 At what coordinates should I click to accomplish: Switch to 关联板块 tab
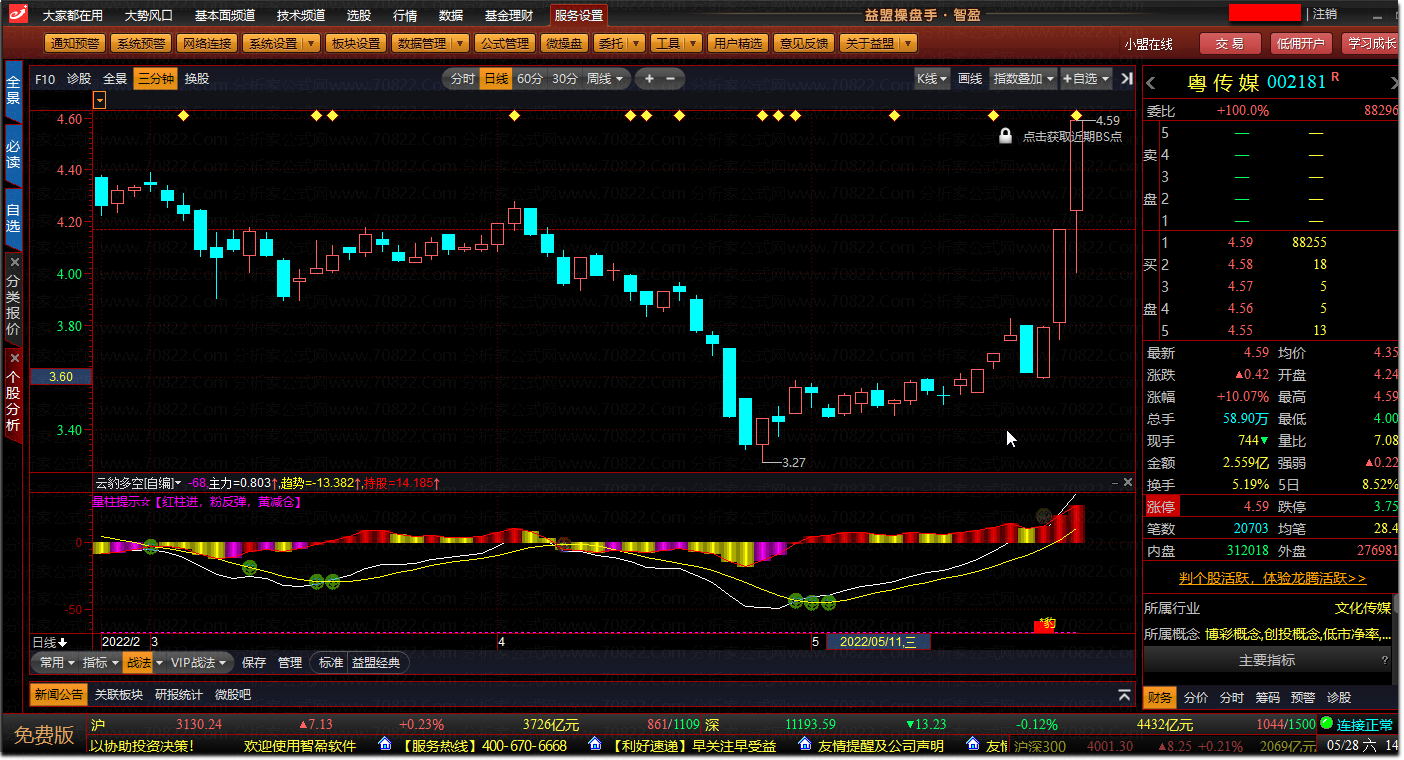click(119, 695)
